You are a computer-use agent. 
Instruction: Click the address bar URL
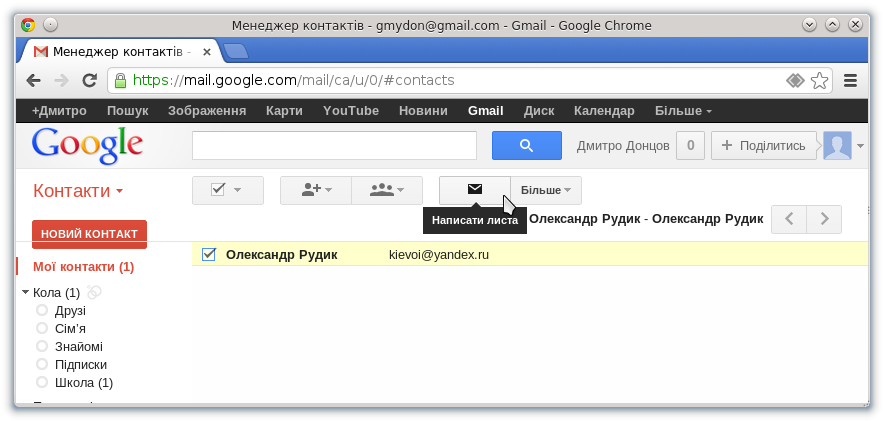pos(293,80)
